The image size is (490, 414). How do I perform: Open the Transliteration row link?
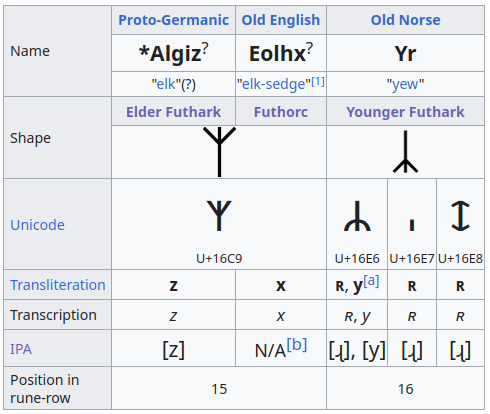58,285
